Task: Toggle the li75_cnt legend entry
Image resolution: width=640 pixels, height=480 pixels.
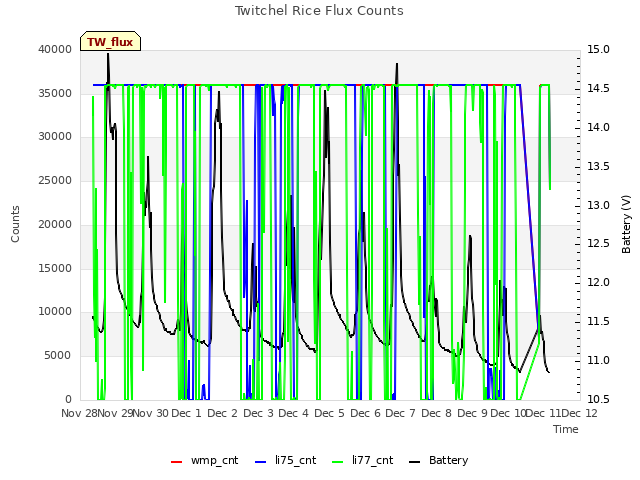Action: pyautogui.click(x=285, y=460)
